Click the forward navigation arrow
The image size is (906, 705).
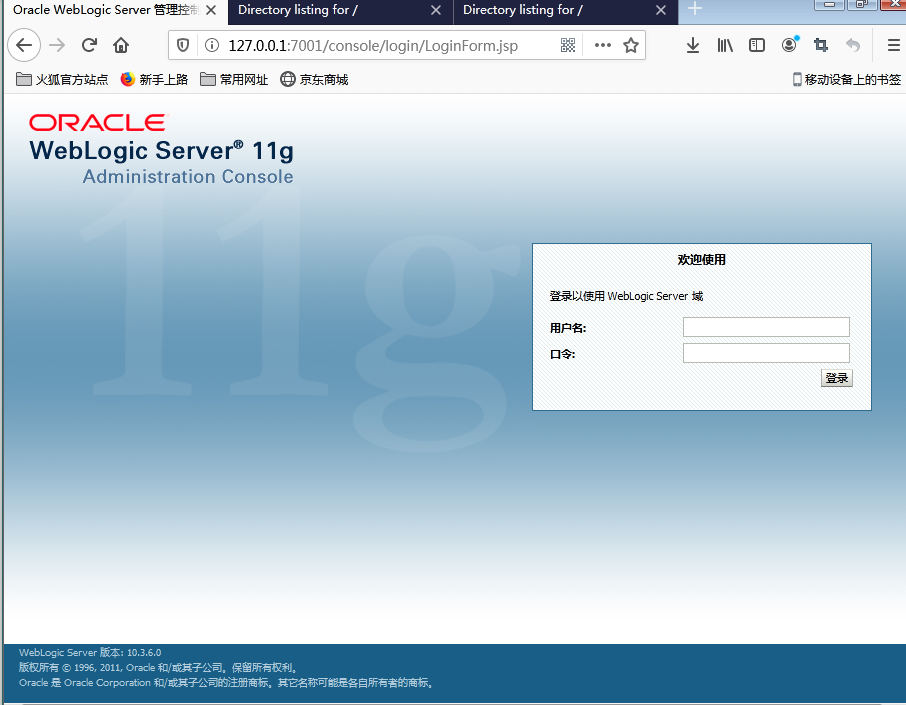[x=57, y=45]
